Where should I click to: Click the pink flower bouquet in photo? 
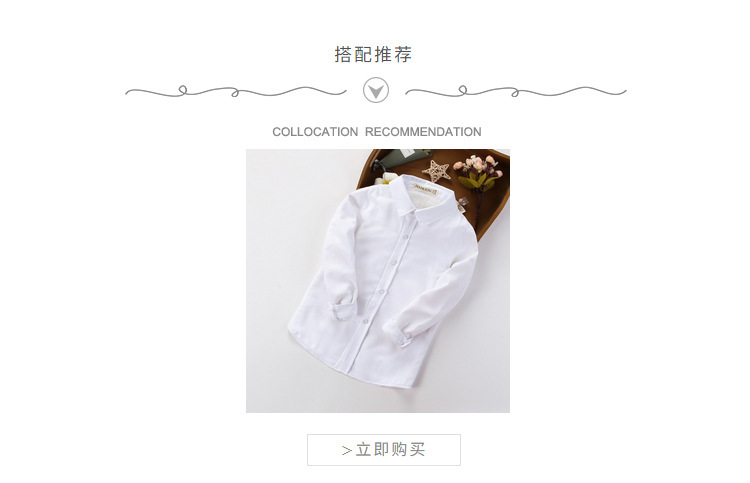click(x=478, y=173)
